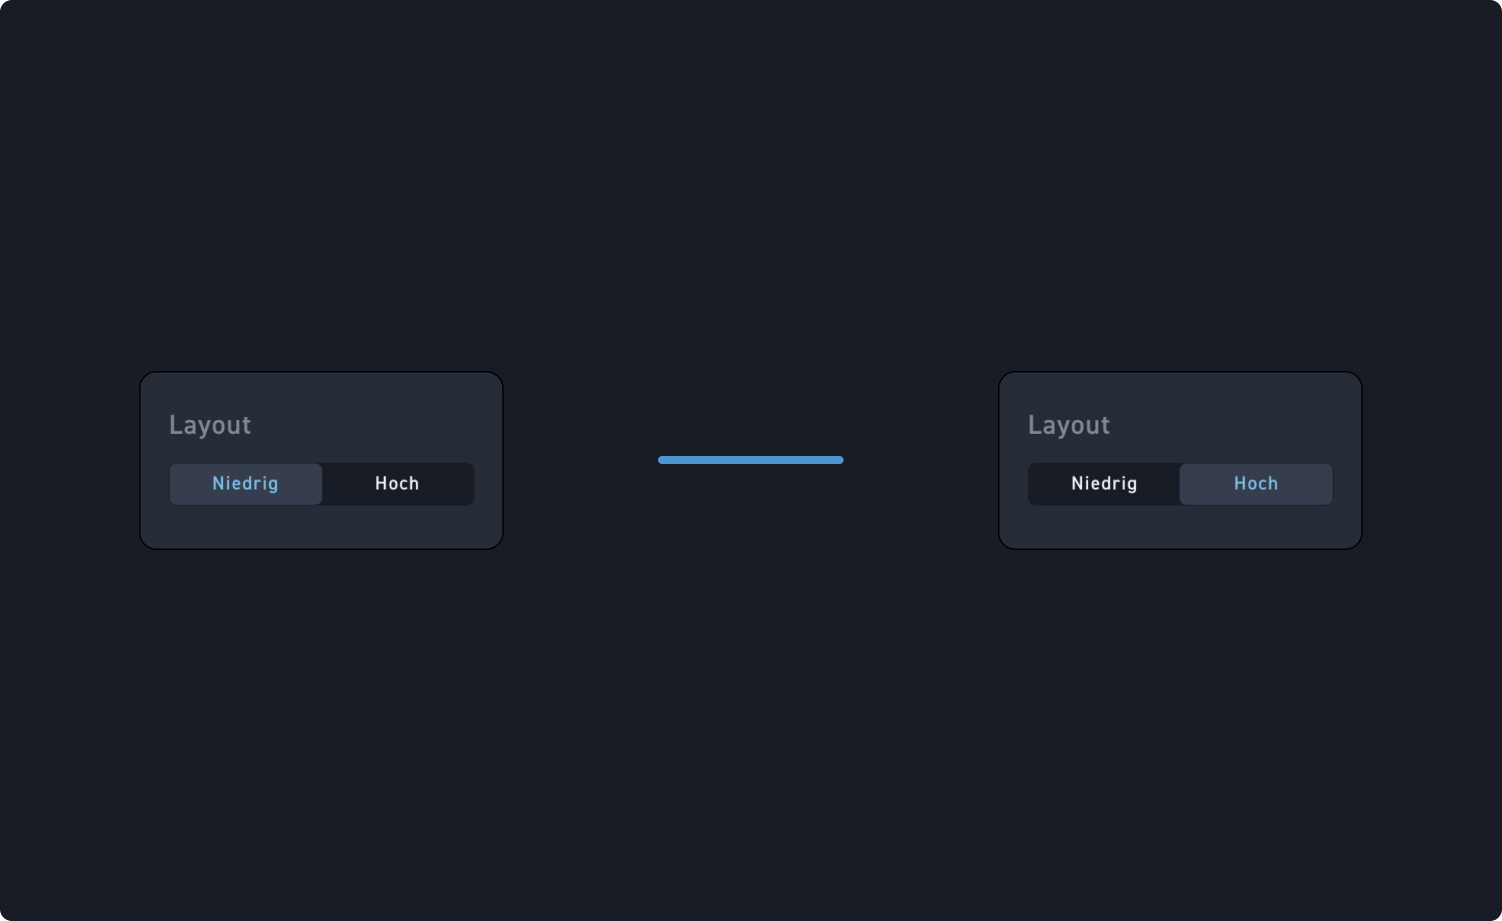The image size is (1502, 921).
Task: Click the white Hoch label in the left segmented control
Action: (x=397, y=483)
